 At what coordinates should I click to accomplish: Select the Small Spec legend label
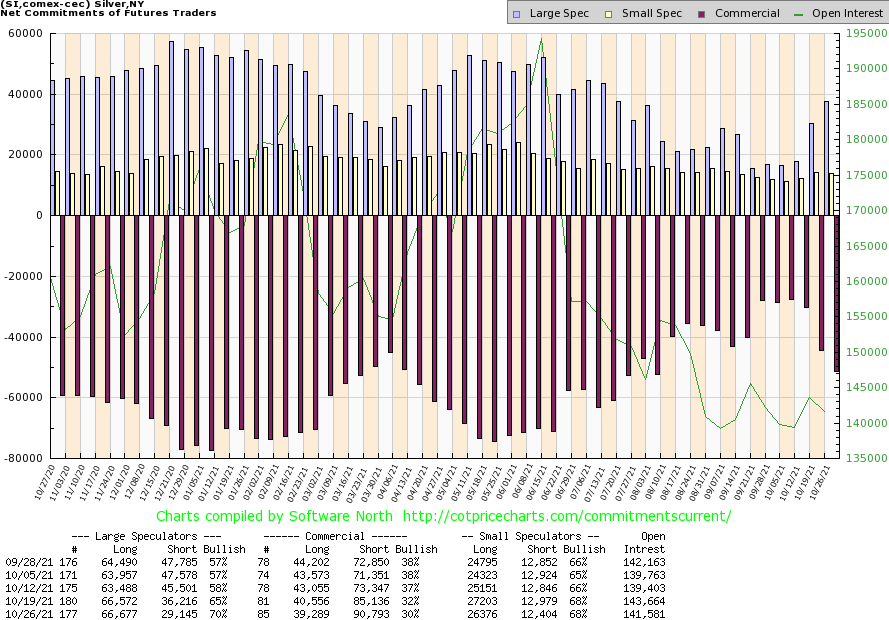[650, 13]
